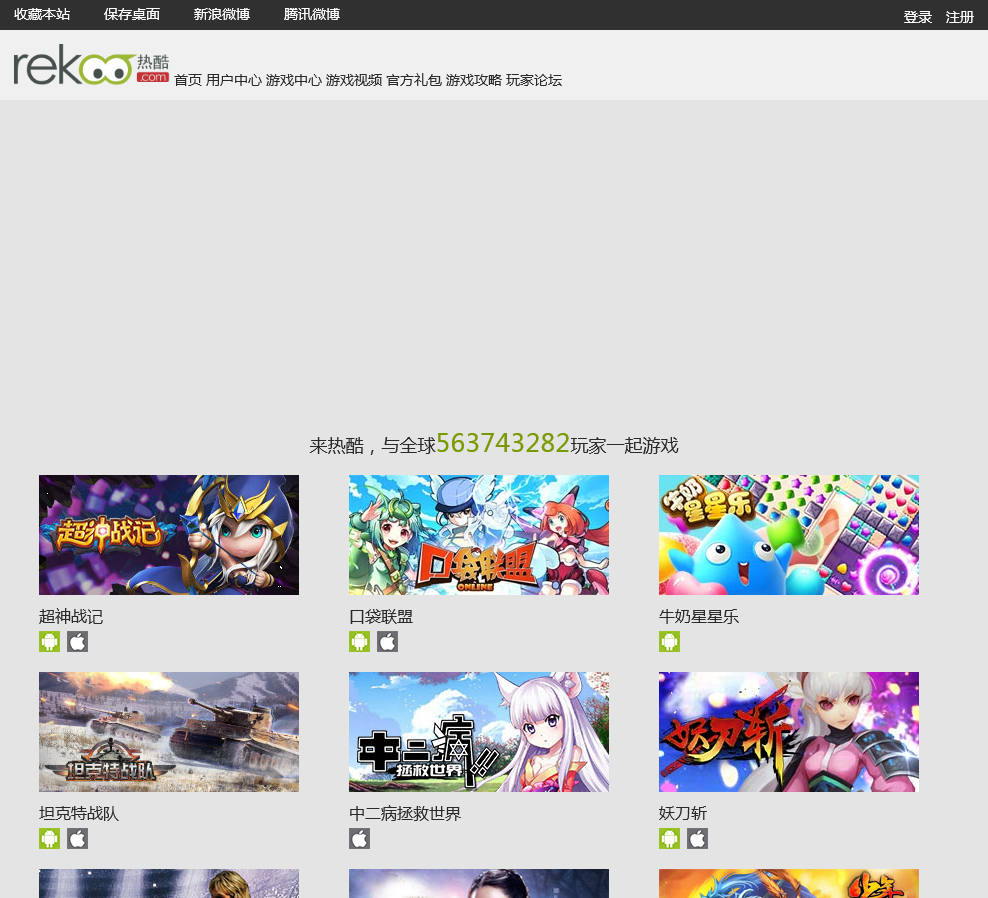This screenshot has height=898, width=988.
Task: Open 腾讯微博 link
Action: point(312,14)
